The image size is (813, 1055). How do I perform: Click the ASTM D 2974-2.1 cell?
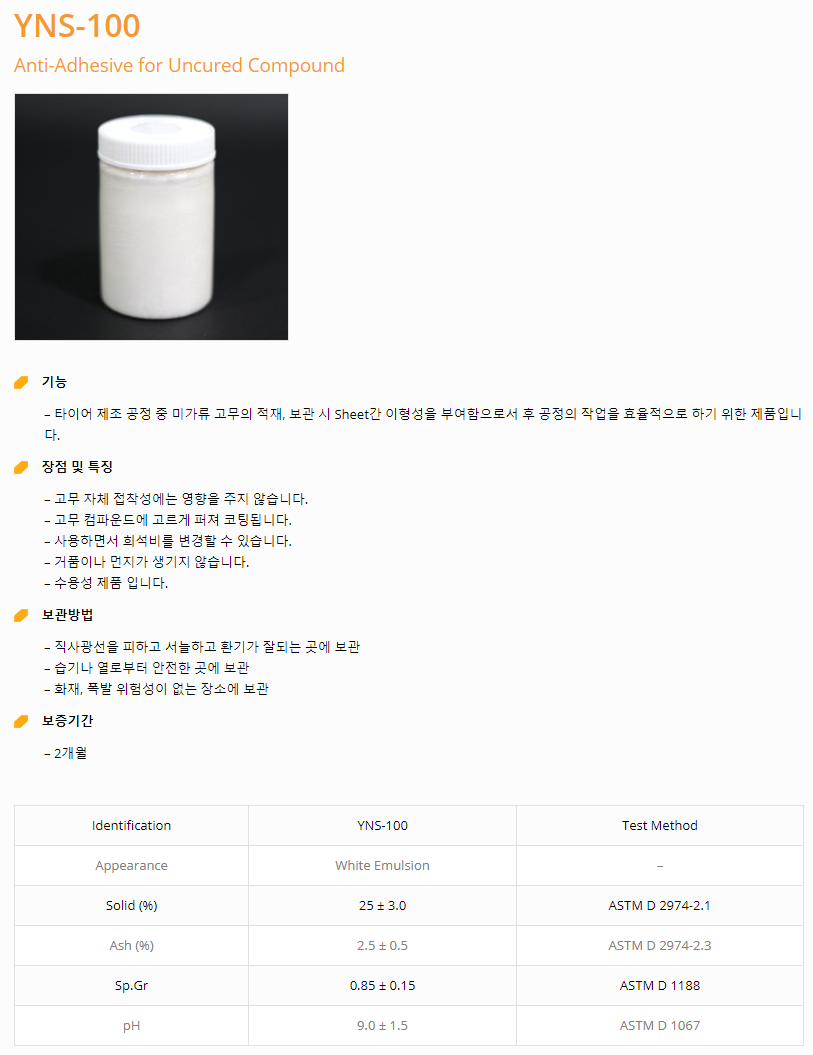point(659,906)
